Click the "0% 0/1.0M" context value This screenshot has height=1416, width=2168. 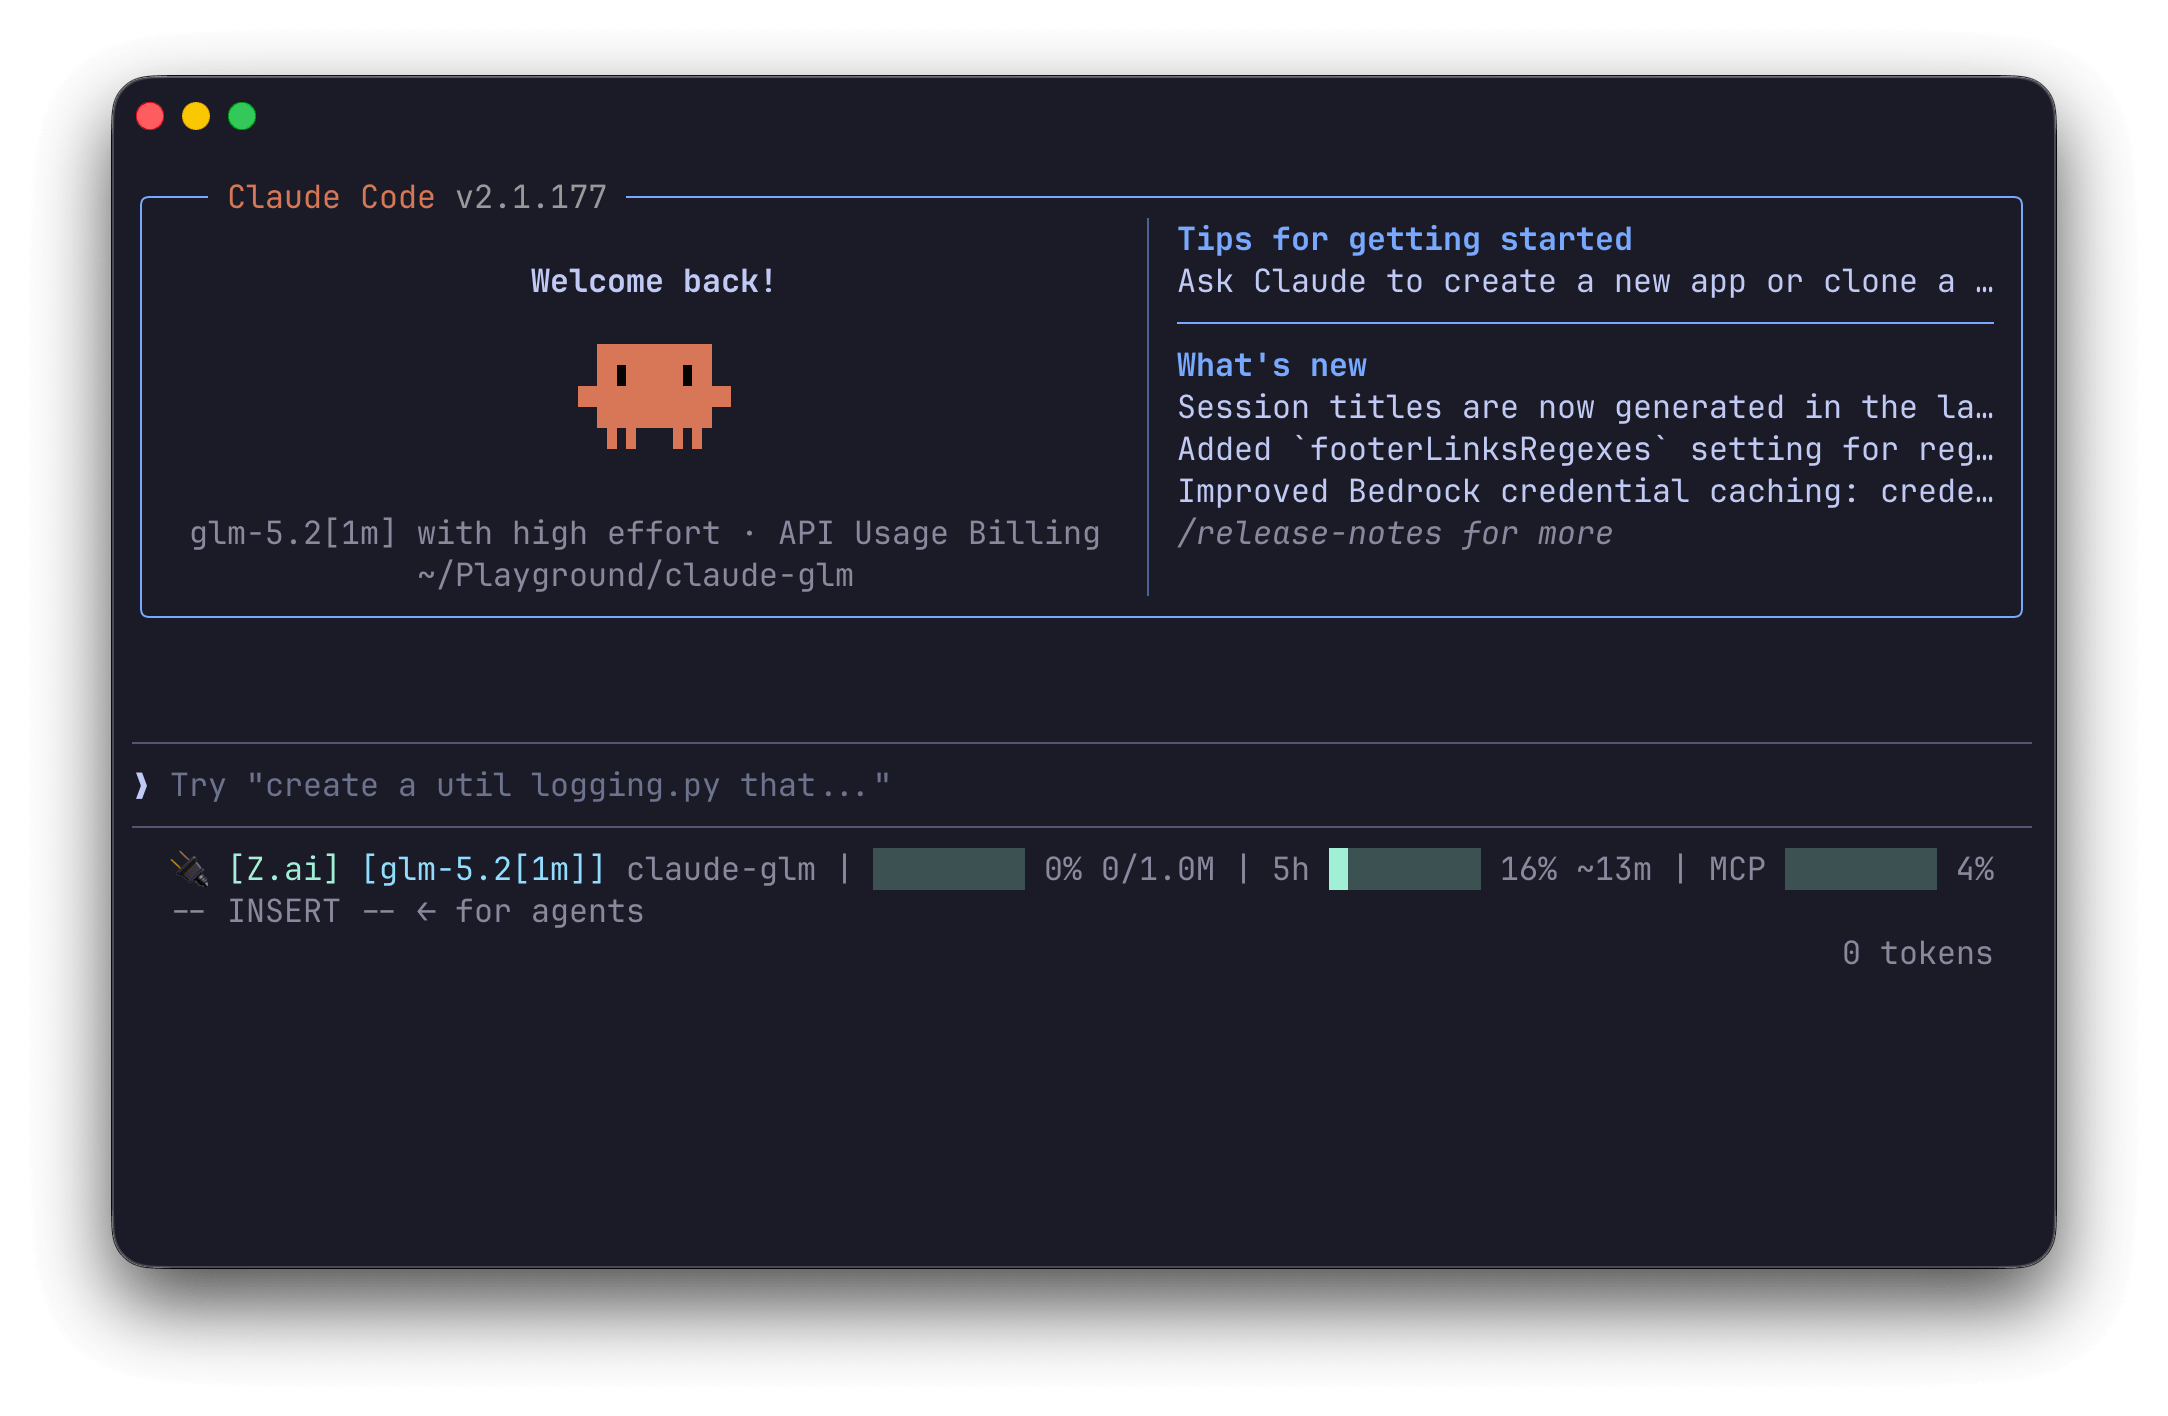[x=1130, y=869]
